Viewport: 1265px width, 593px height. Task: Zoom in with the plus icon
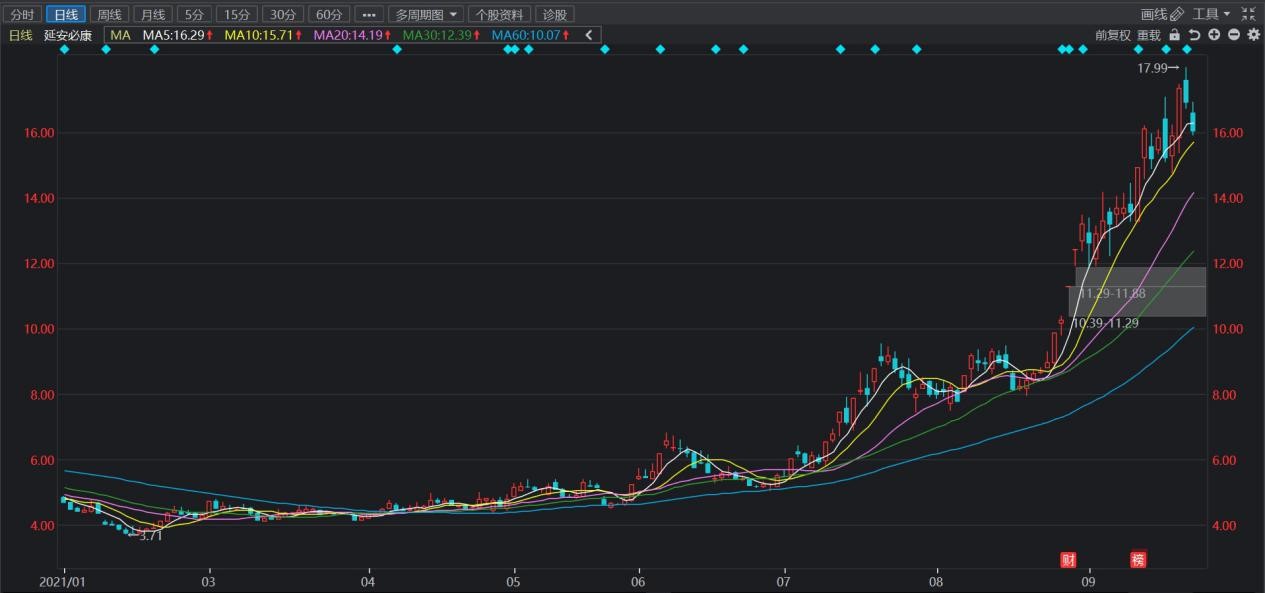(x=1214, y=35)
